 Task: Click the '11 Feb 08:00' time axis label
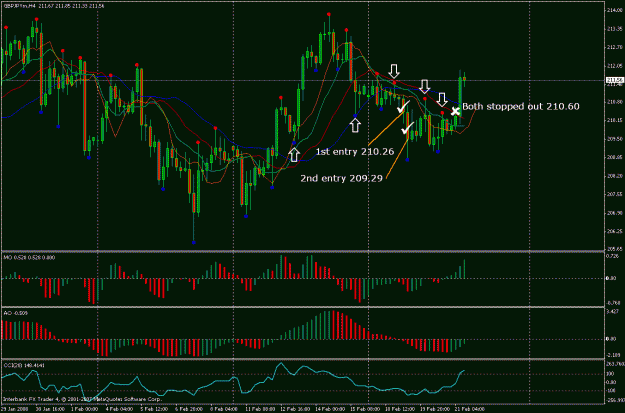(x=260, y=409)
